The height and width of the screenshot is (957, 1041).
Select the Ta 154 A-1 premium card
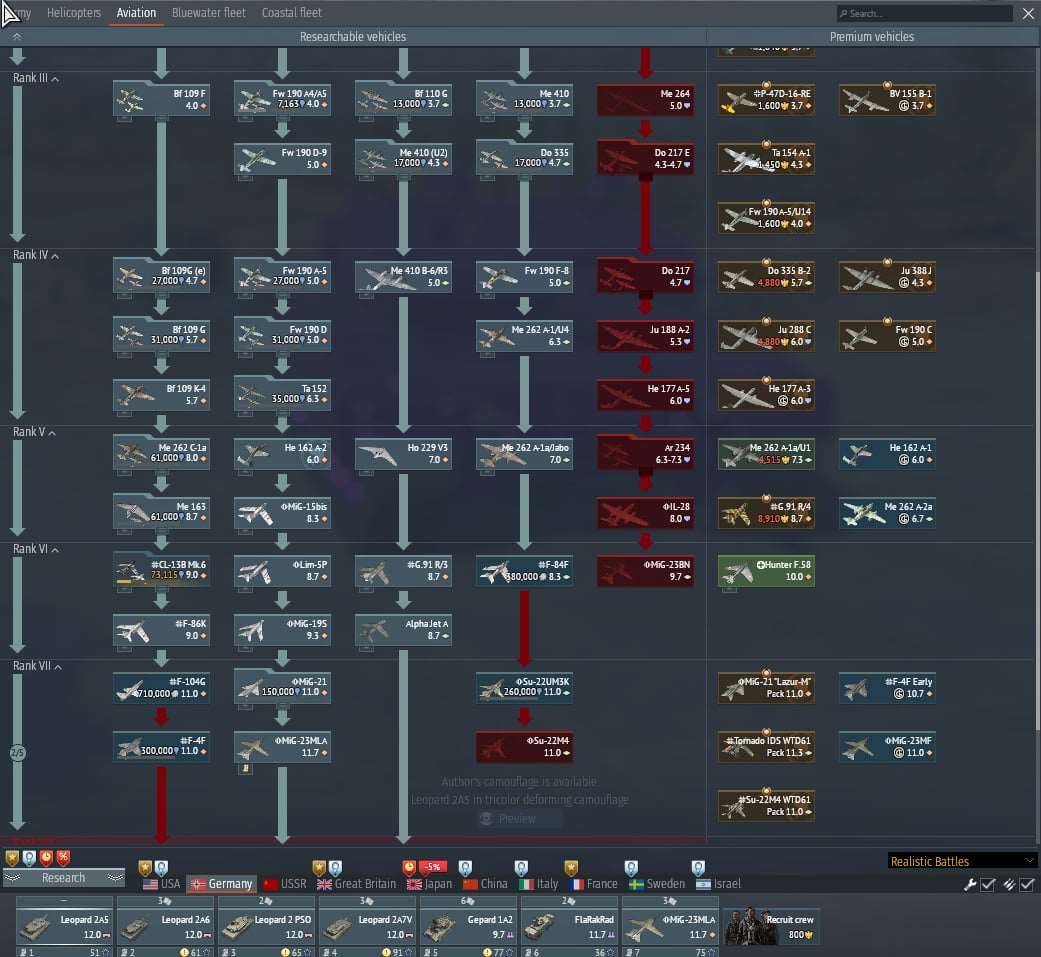pos(766,158)
